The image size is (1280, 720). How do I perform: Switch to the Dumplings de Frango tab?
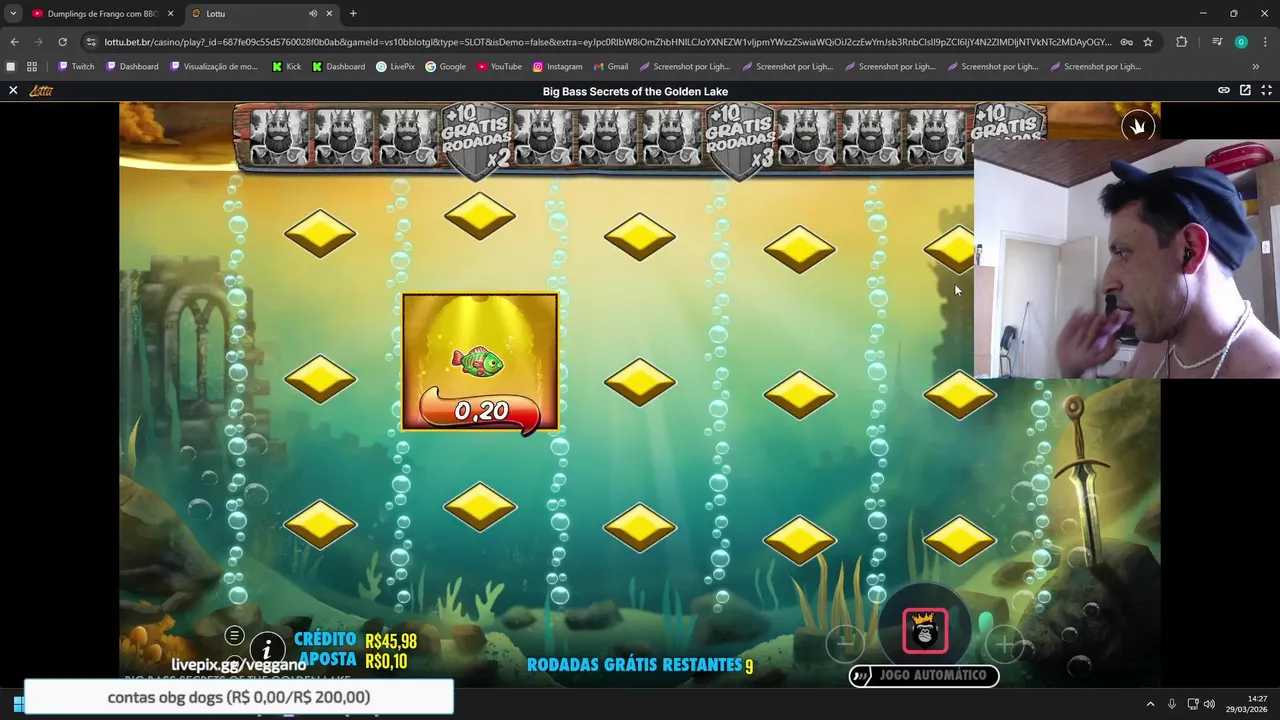95,13
